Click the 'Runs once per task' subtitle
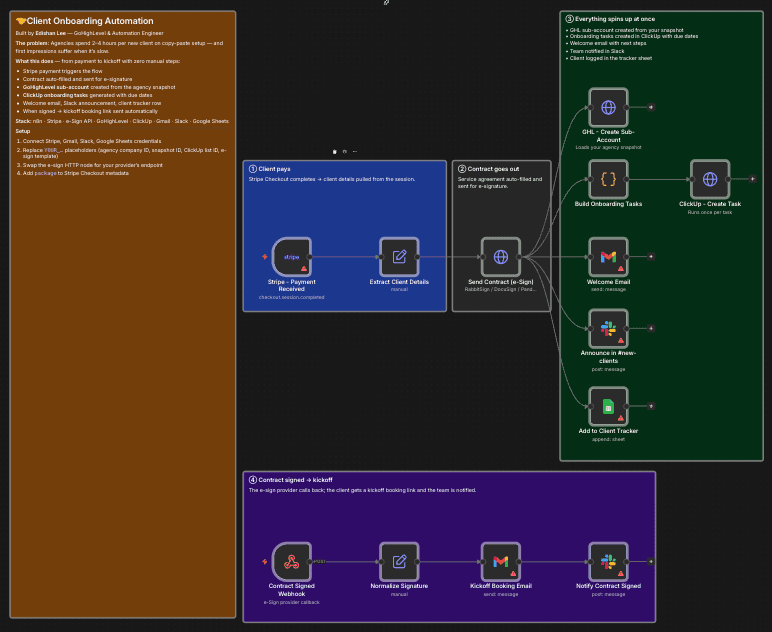This screenshot has width=772, height=632. tap(710, 212)
